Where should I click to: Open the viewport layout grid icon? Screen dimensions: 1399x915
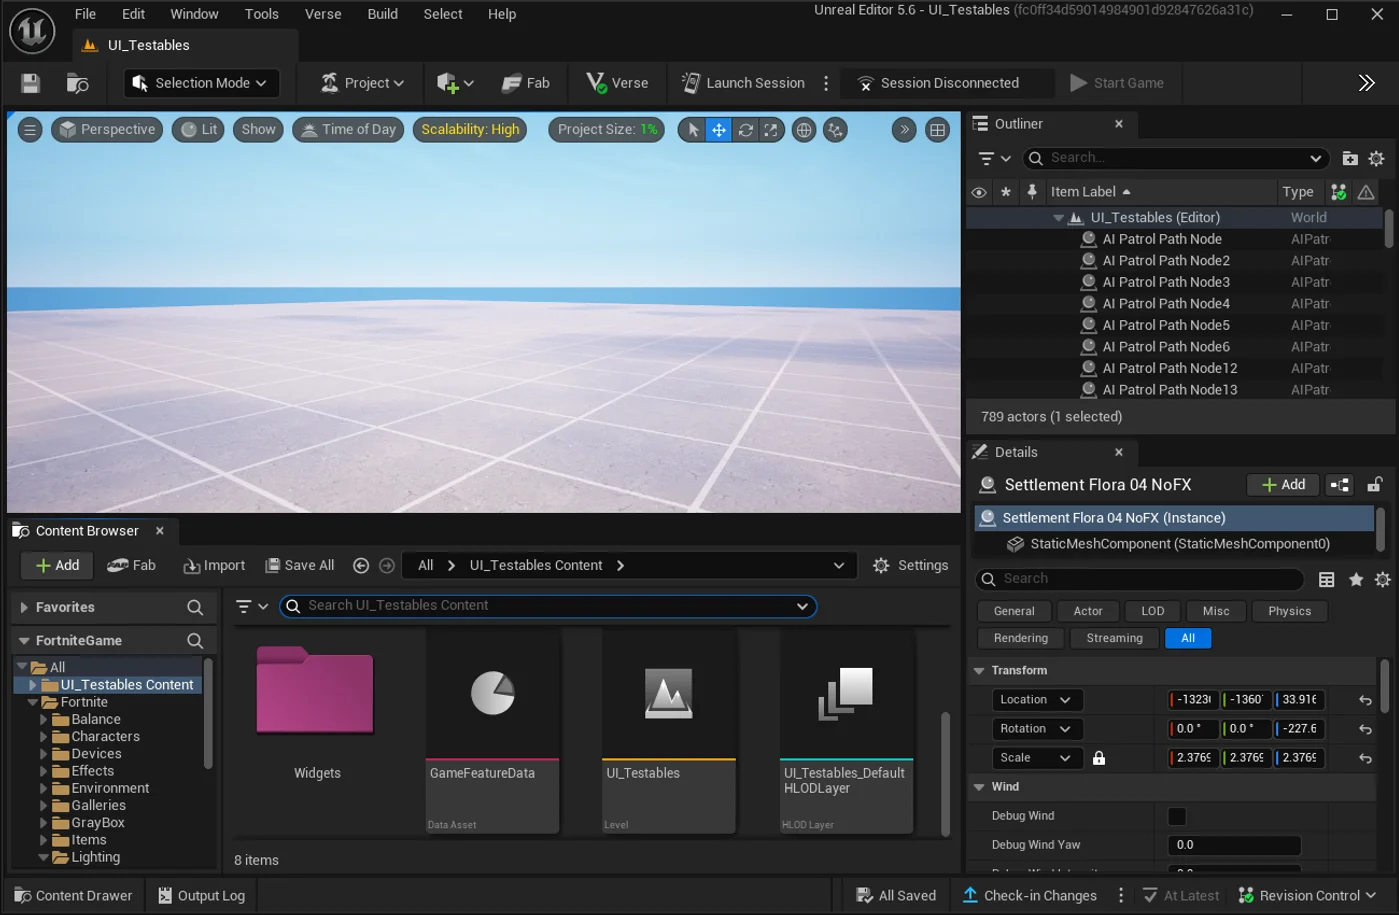[x=937, y=130]
